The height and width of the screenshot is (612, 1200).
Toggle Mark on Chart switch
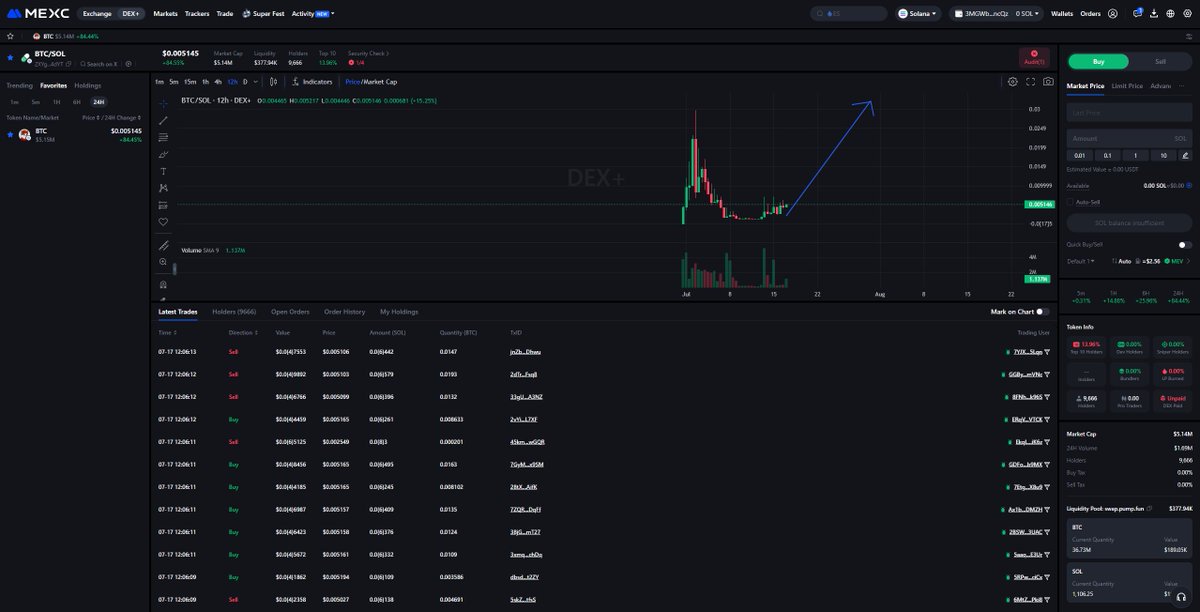[x=1043, y=312]
